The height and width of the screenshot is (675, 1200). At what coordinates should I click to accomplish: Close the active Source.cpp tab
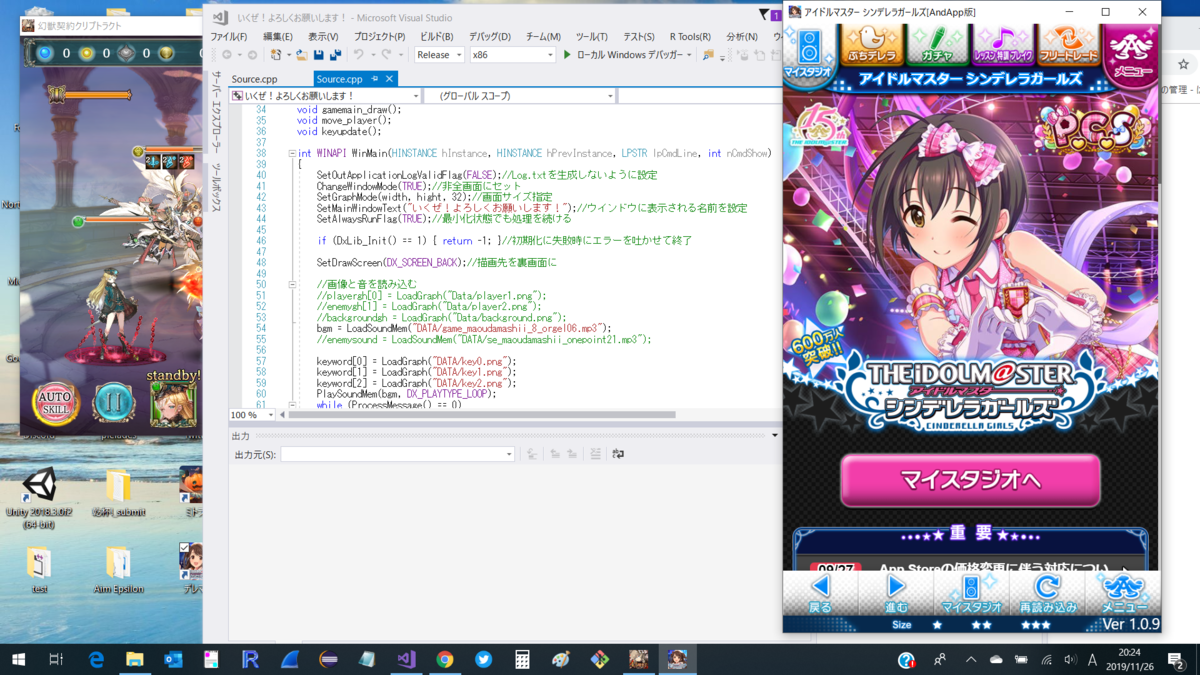point(389,79)
